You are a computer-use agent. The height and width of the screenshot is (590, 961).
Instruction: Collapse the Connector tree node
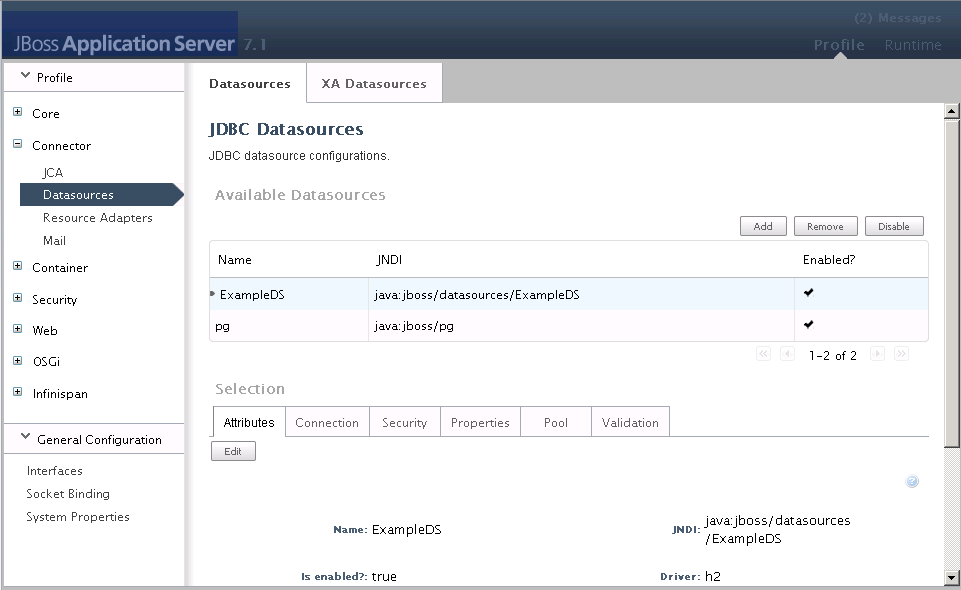(17, 145)
